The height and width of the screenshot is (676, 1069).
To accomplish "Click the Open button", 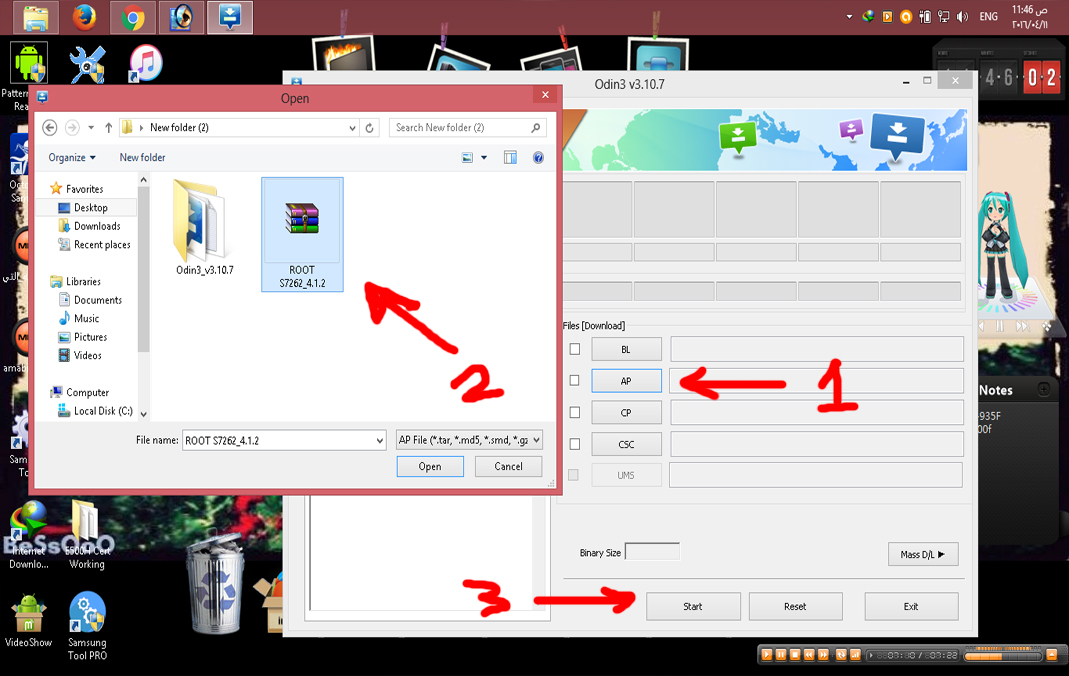I will tap(430, 467).
